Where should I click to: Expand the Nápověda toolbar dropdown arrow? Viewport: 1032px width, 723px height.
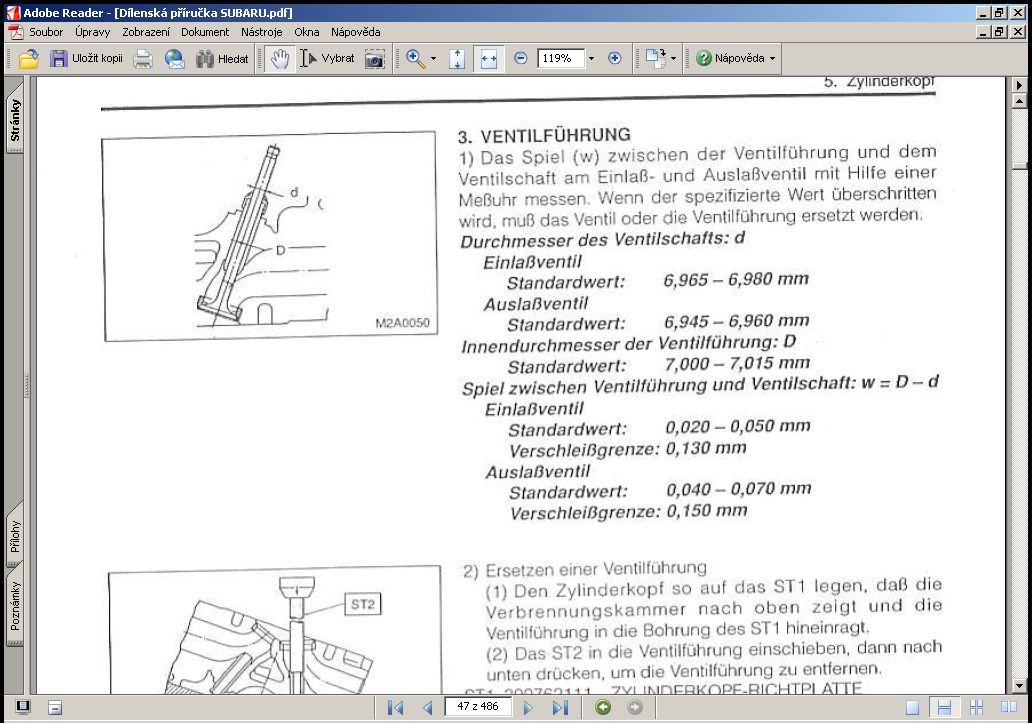click(x=773, y=59)
